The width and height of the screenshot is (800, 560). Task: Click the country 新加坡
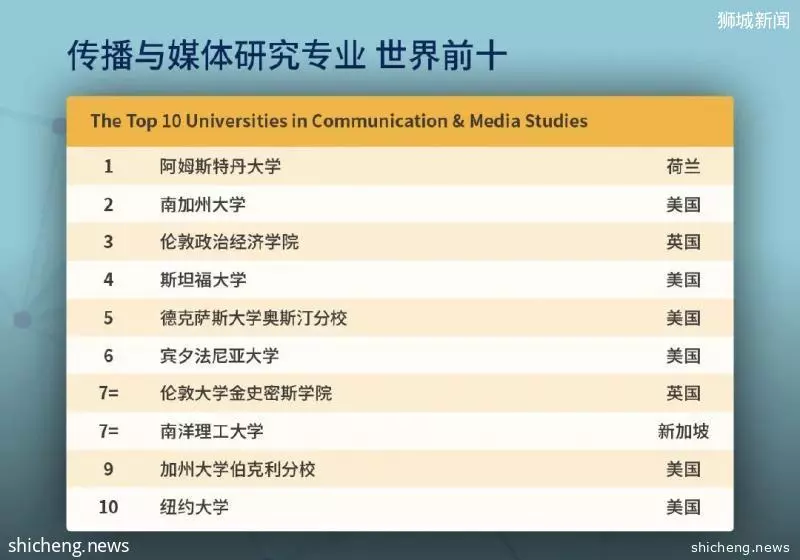683,431
